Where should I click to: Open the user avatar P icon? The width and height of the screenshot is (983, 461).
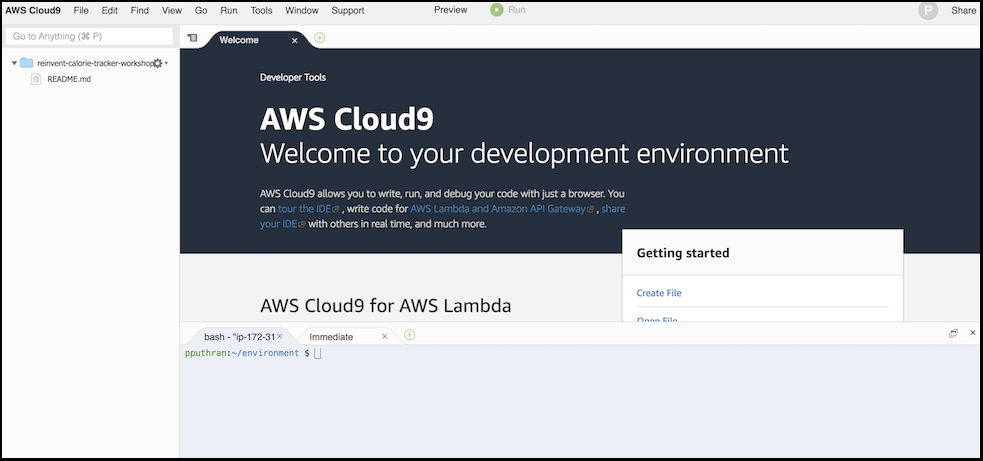(x=928, y=11)
